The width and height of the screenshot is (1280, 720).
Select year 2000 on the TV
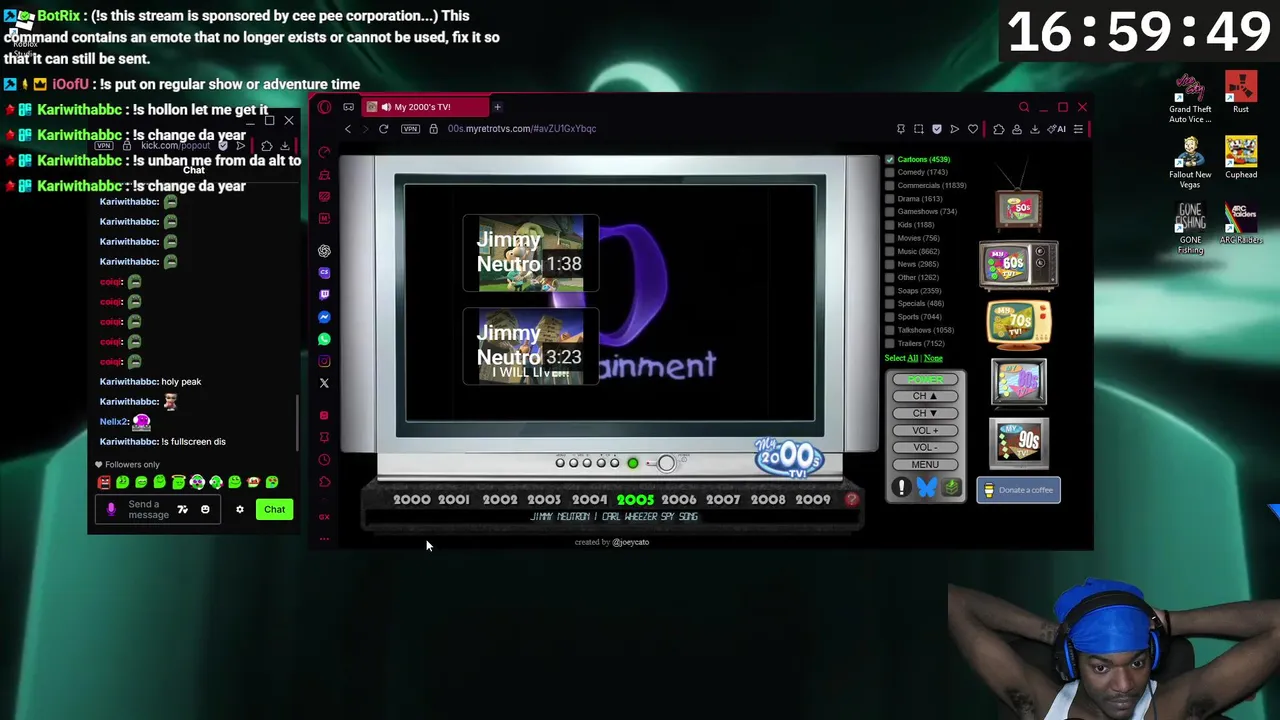[411, 499]
